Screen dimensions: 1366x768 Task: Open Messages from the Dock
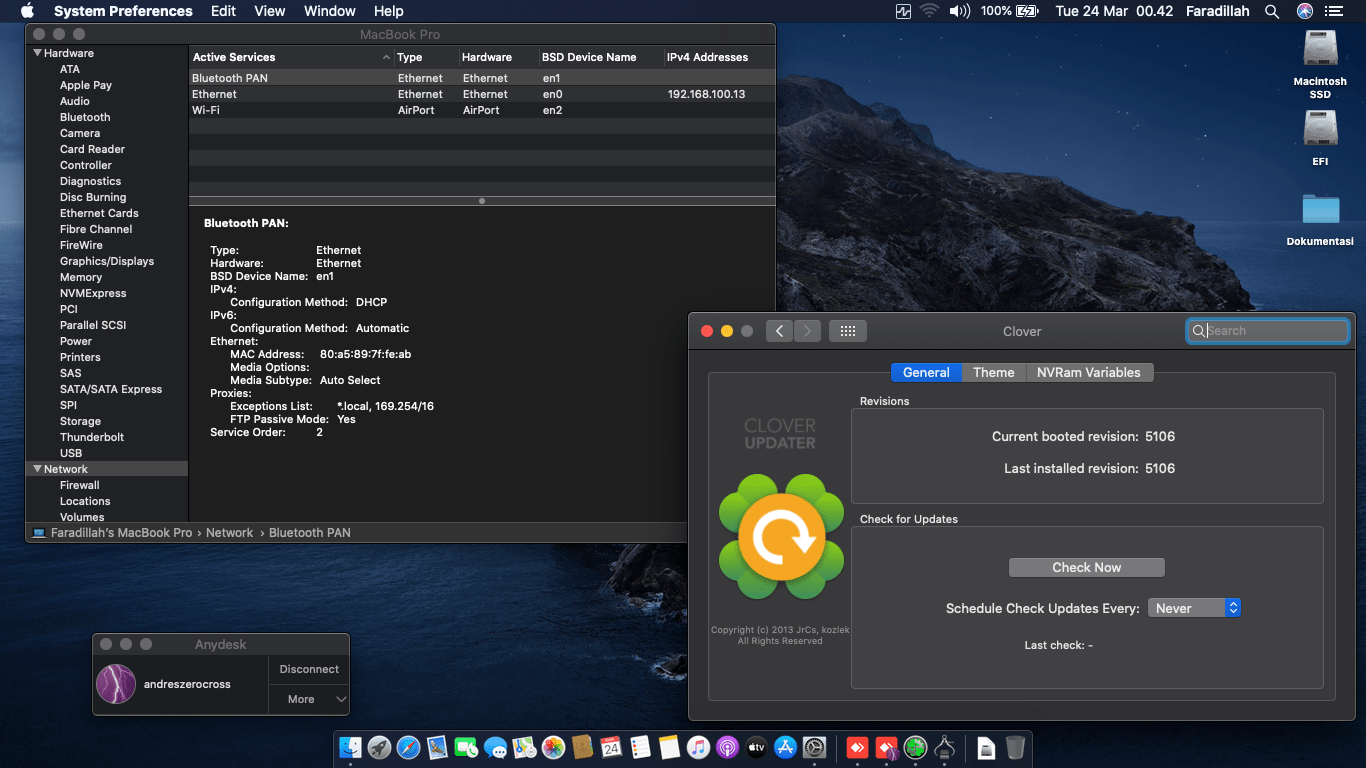point(495,747)
